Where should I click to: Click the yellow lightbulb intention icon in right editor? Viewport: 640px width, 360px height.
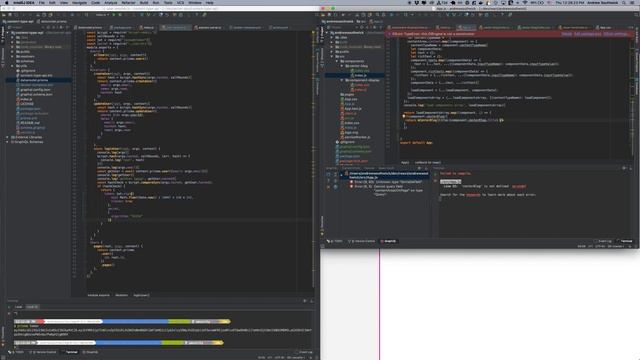click(404, 116)
